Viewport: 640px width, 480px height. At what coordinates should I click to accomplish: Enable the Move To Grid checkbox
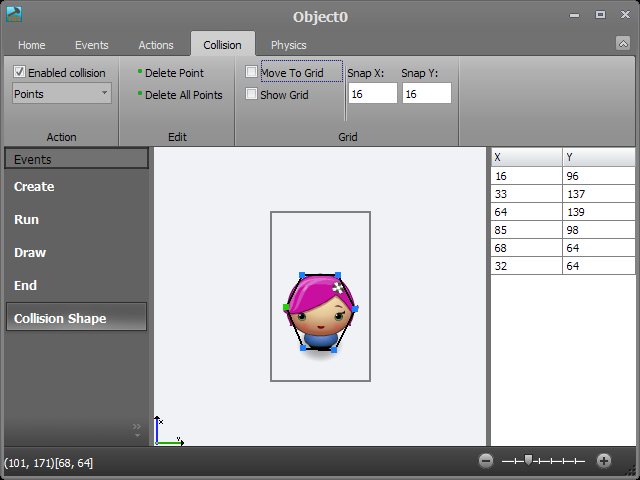252,73
